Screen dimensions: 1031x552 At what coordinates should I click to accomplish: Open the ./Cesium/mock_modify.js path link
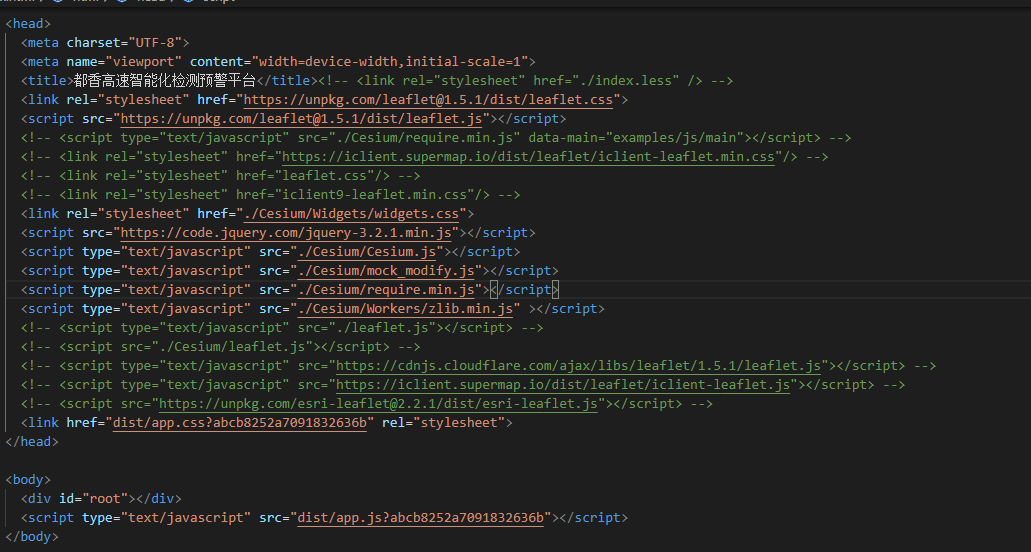pos(386,271)
